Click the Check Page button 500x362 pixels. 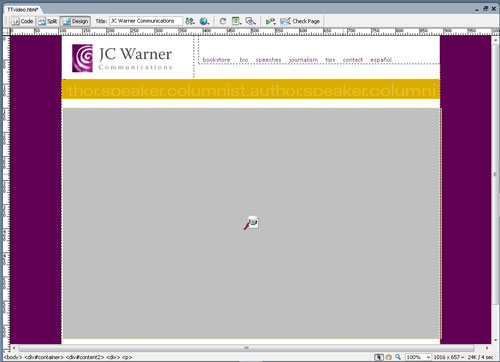click(300, 21)
